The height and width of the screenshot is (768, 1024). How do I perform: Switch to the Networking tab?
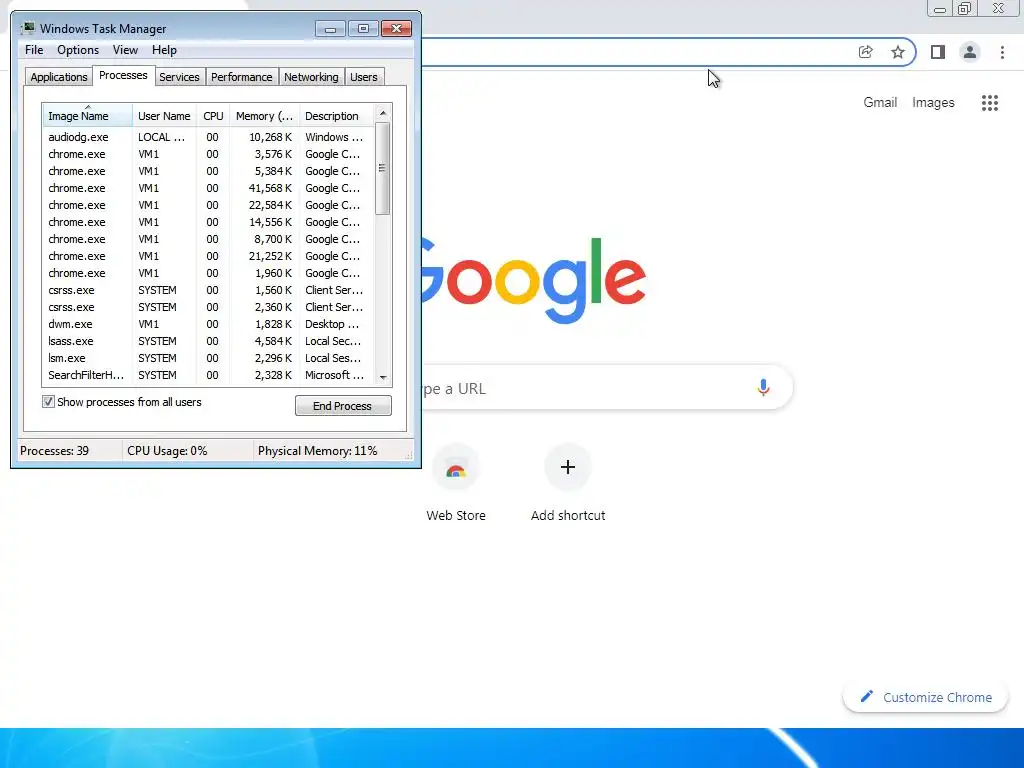tap(312, 76)
